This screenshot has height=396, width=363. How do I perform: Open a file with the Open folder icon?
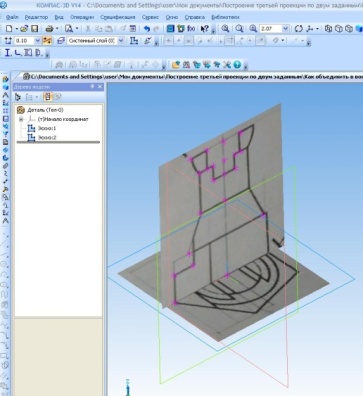click(x=24, y=29)
